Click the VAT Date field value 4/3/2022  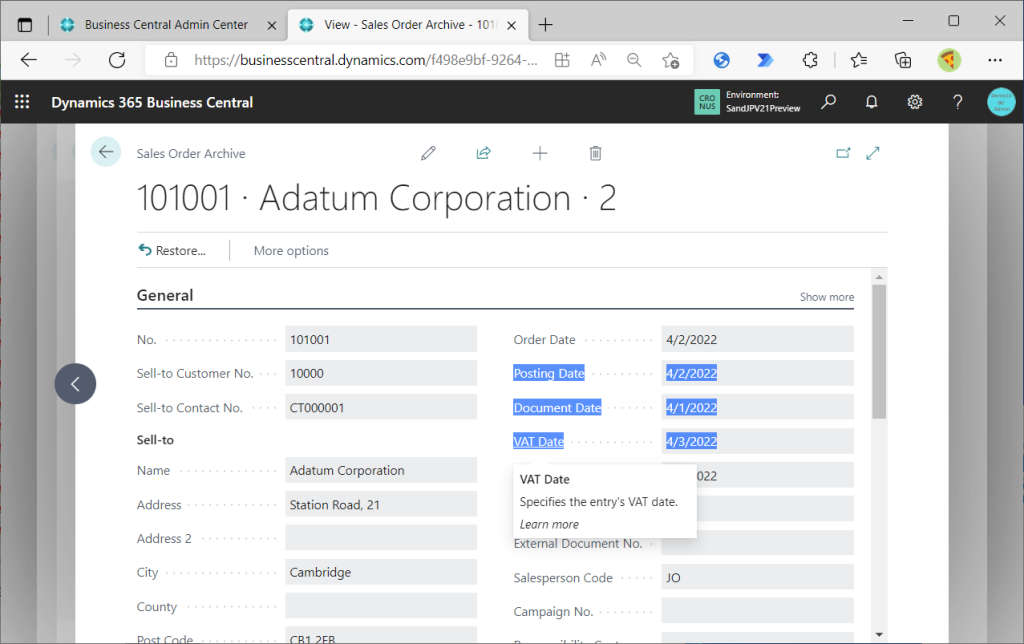(x=758, y=442)
